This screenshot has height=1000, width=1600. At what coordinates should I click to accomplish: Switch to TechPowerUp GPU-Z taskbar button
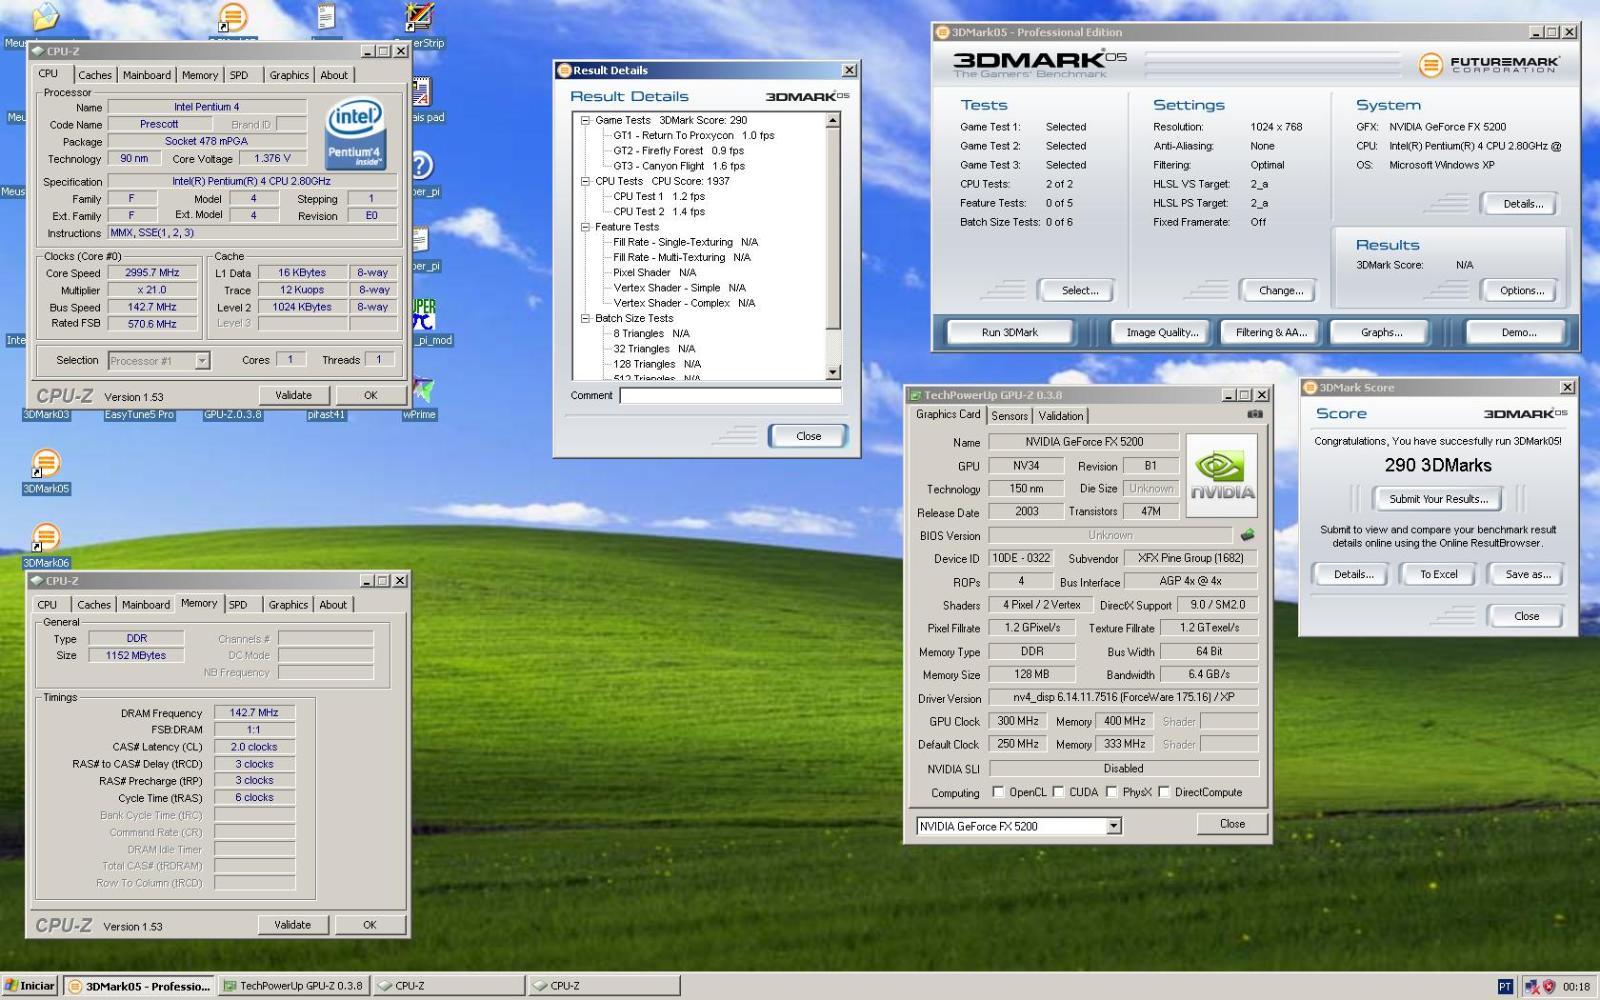pos(293,986)
